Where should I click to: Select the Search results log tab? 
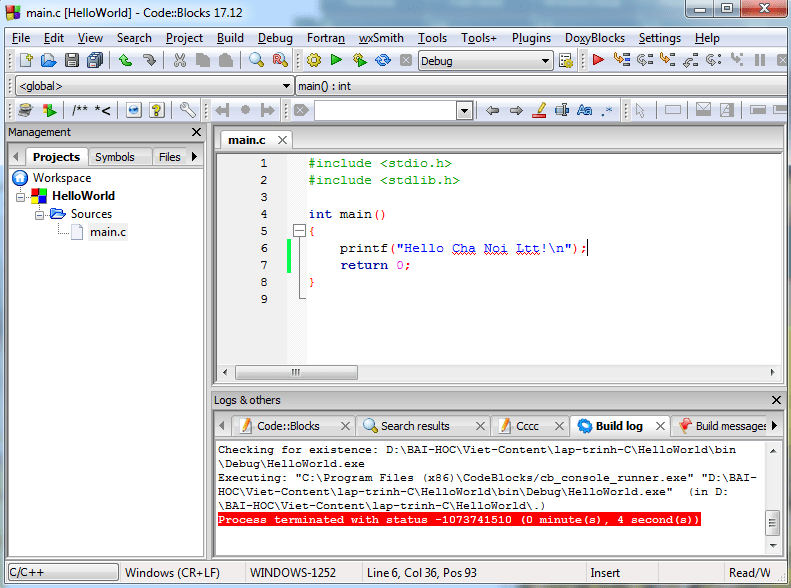(415, 426)
